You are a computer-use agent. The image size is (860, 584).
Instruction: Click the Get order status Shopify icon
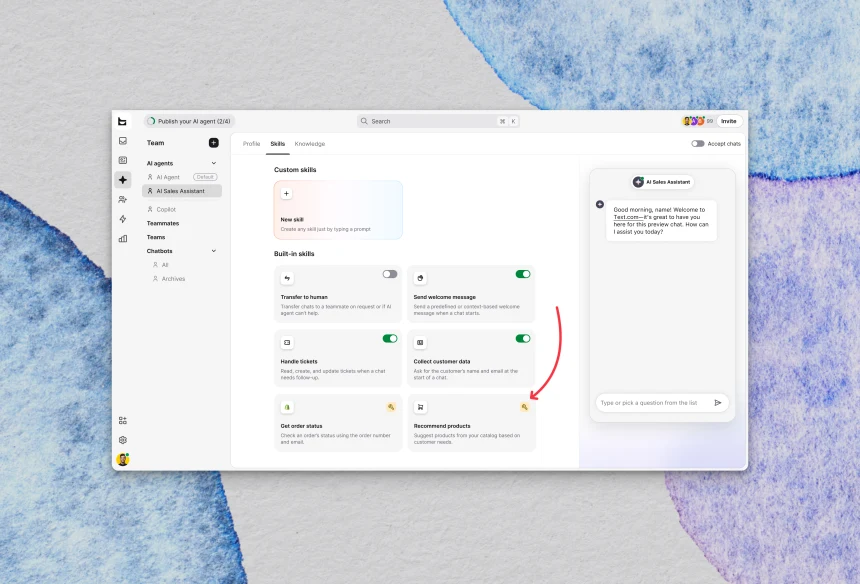(287, 407)
